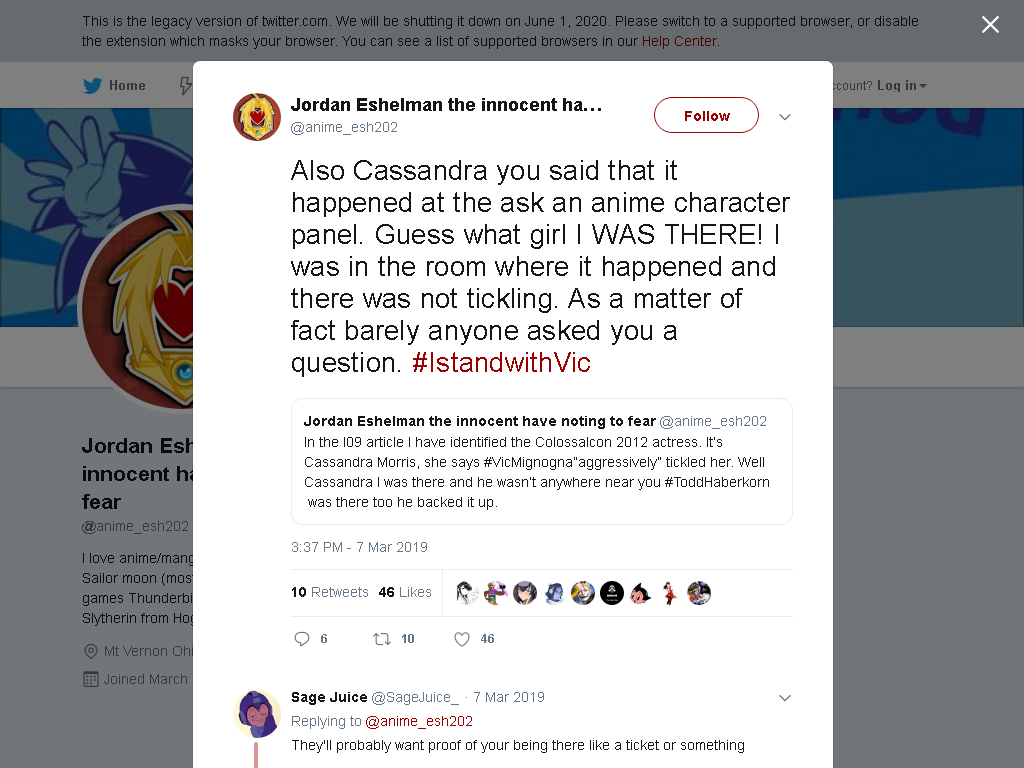Click the Twitter bird Home icon

(x=93, y=86)
